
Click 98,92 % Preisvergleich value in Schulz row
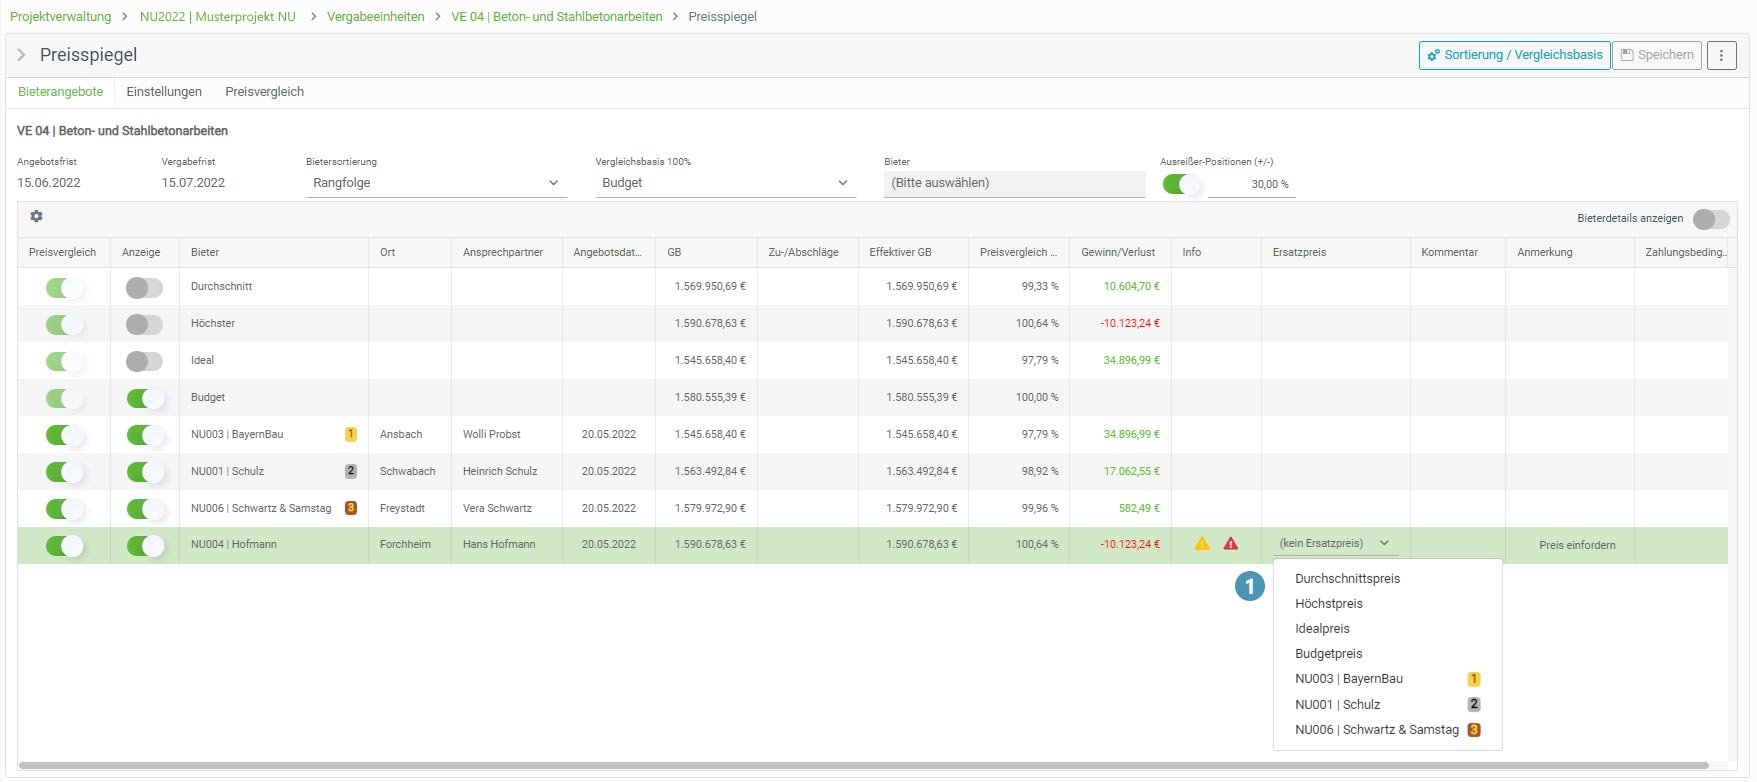point(1040,472)
